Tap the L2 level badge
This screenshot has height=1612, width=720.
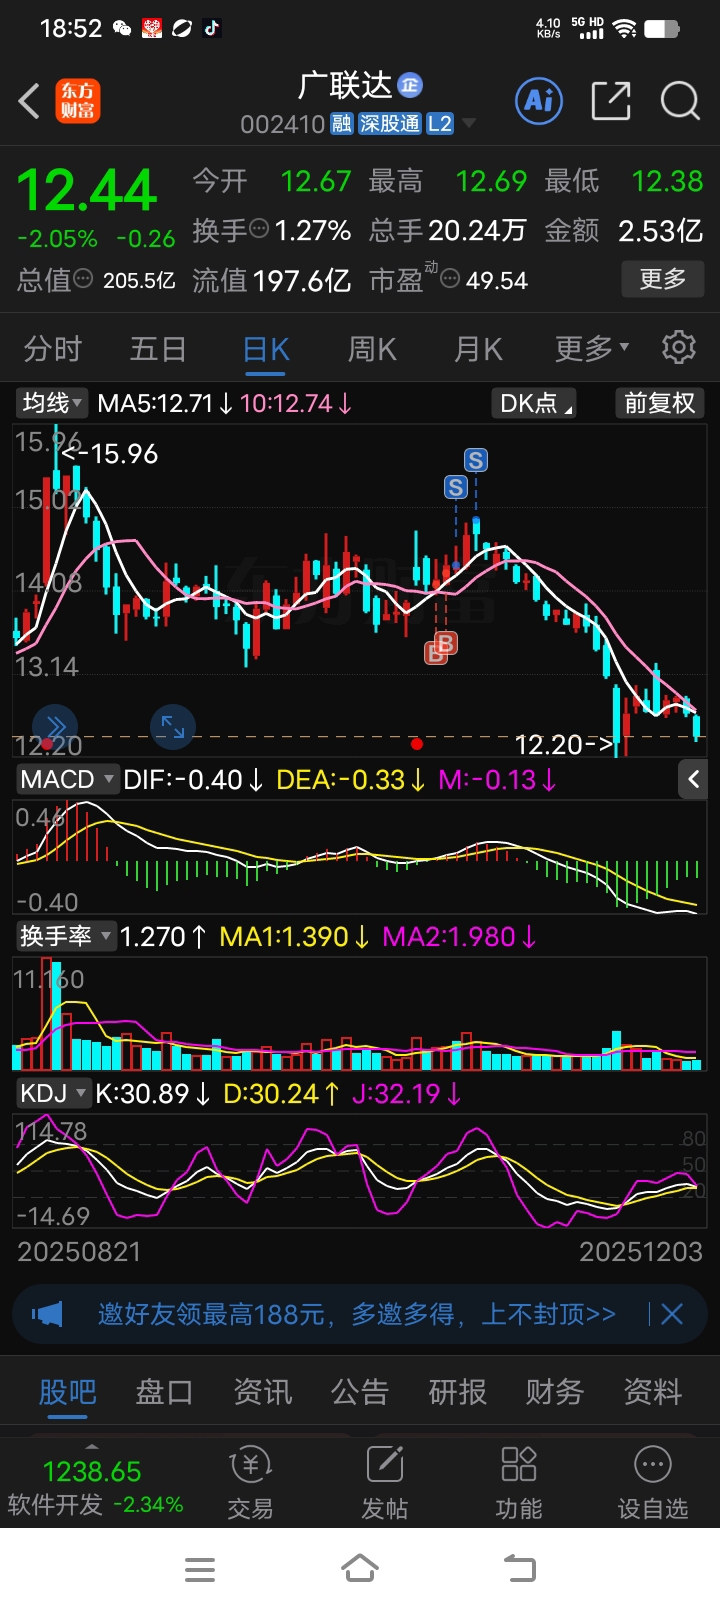(x=440, y=123)
